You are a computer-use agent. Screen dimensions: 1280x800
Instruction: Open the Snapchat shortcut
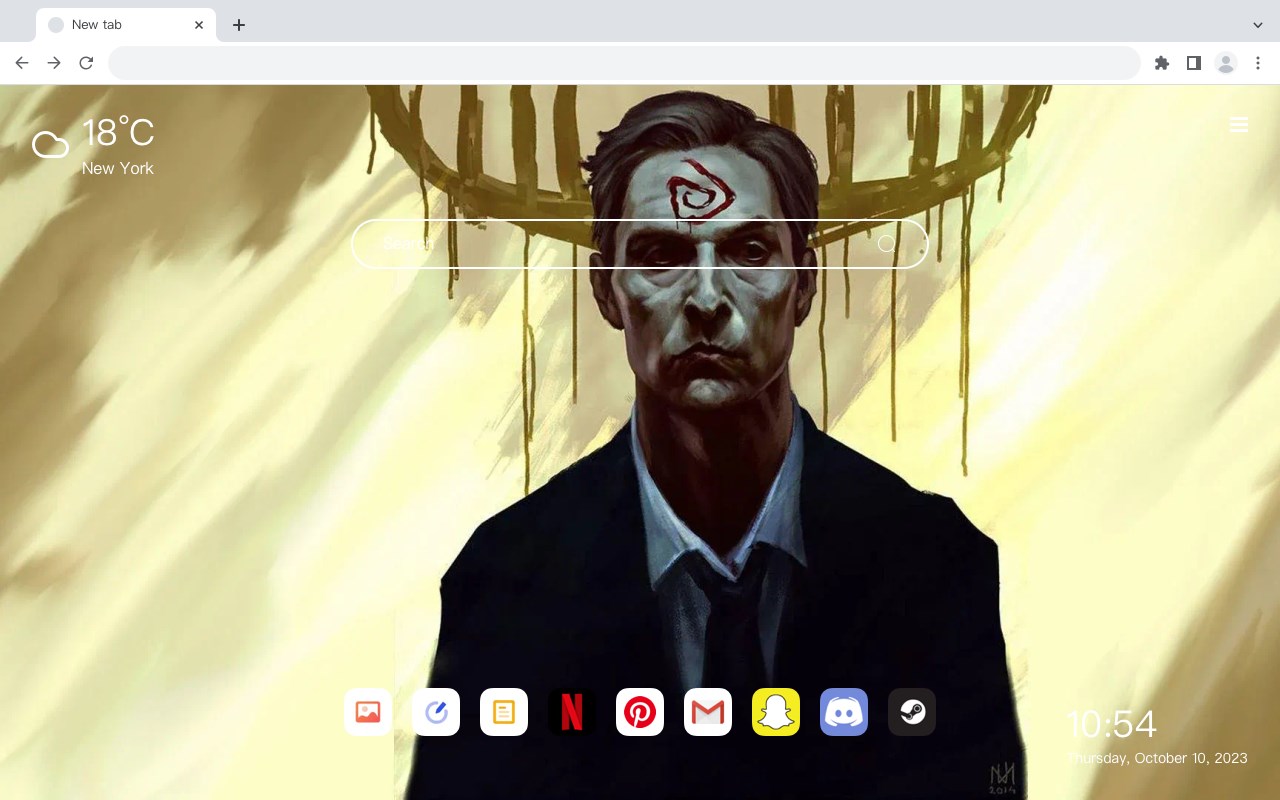pyautogui.click(x=776, y=712)
